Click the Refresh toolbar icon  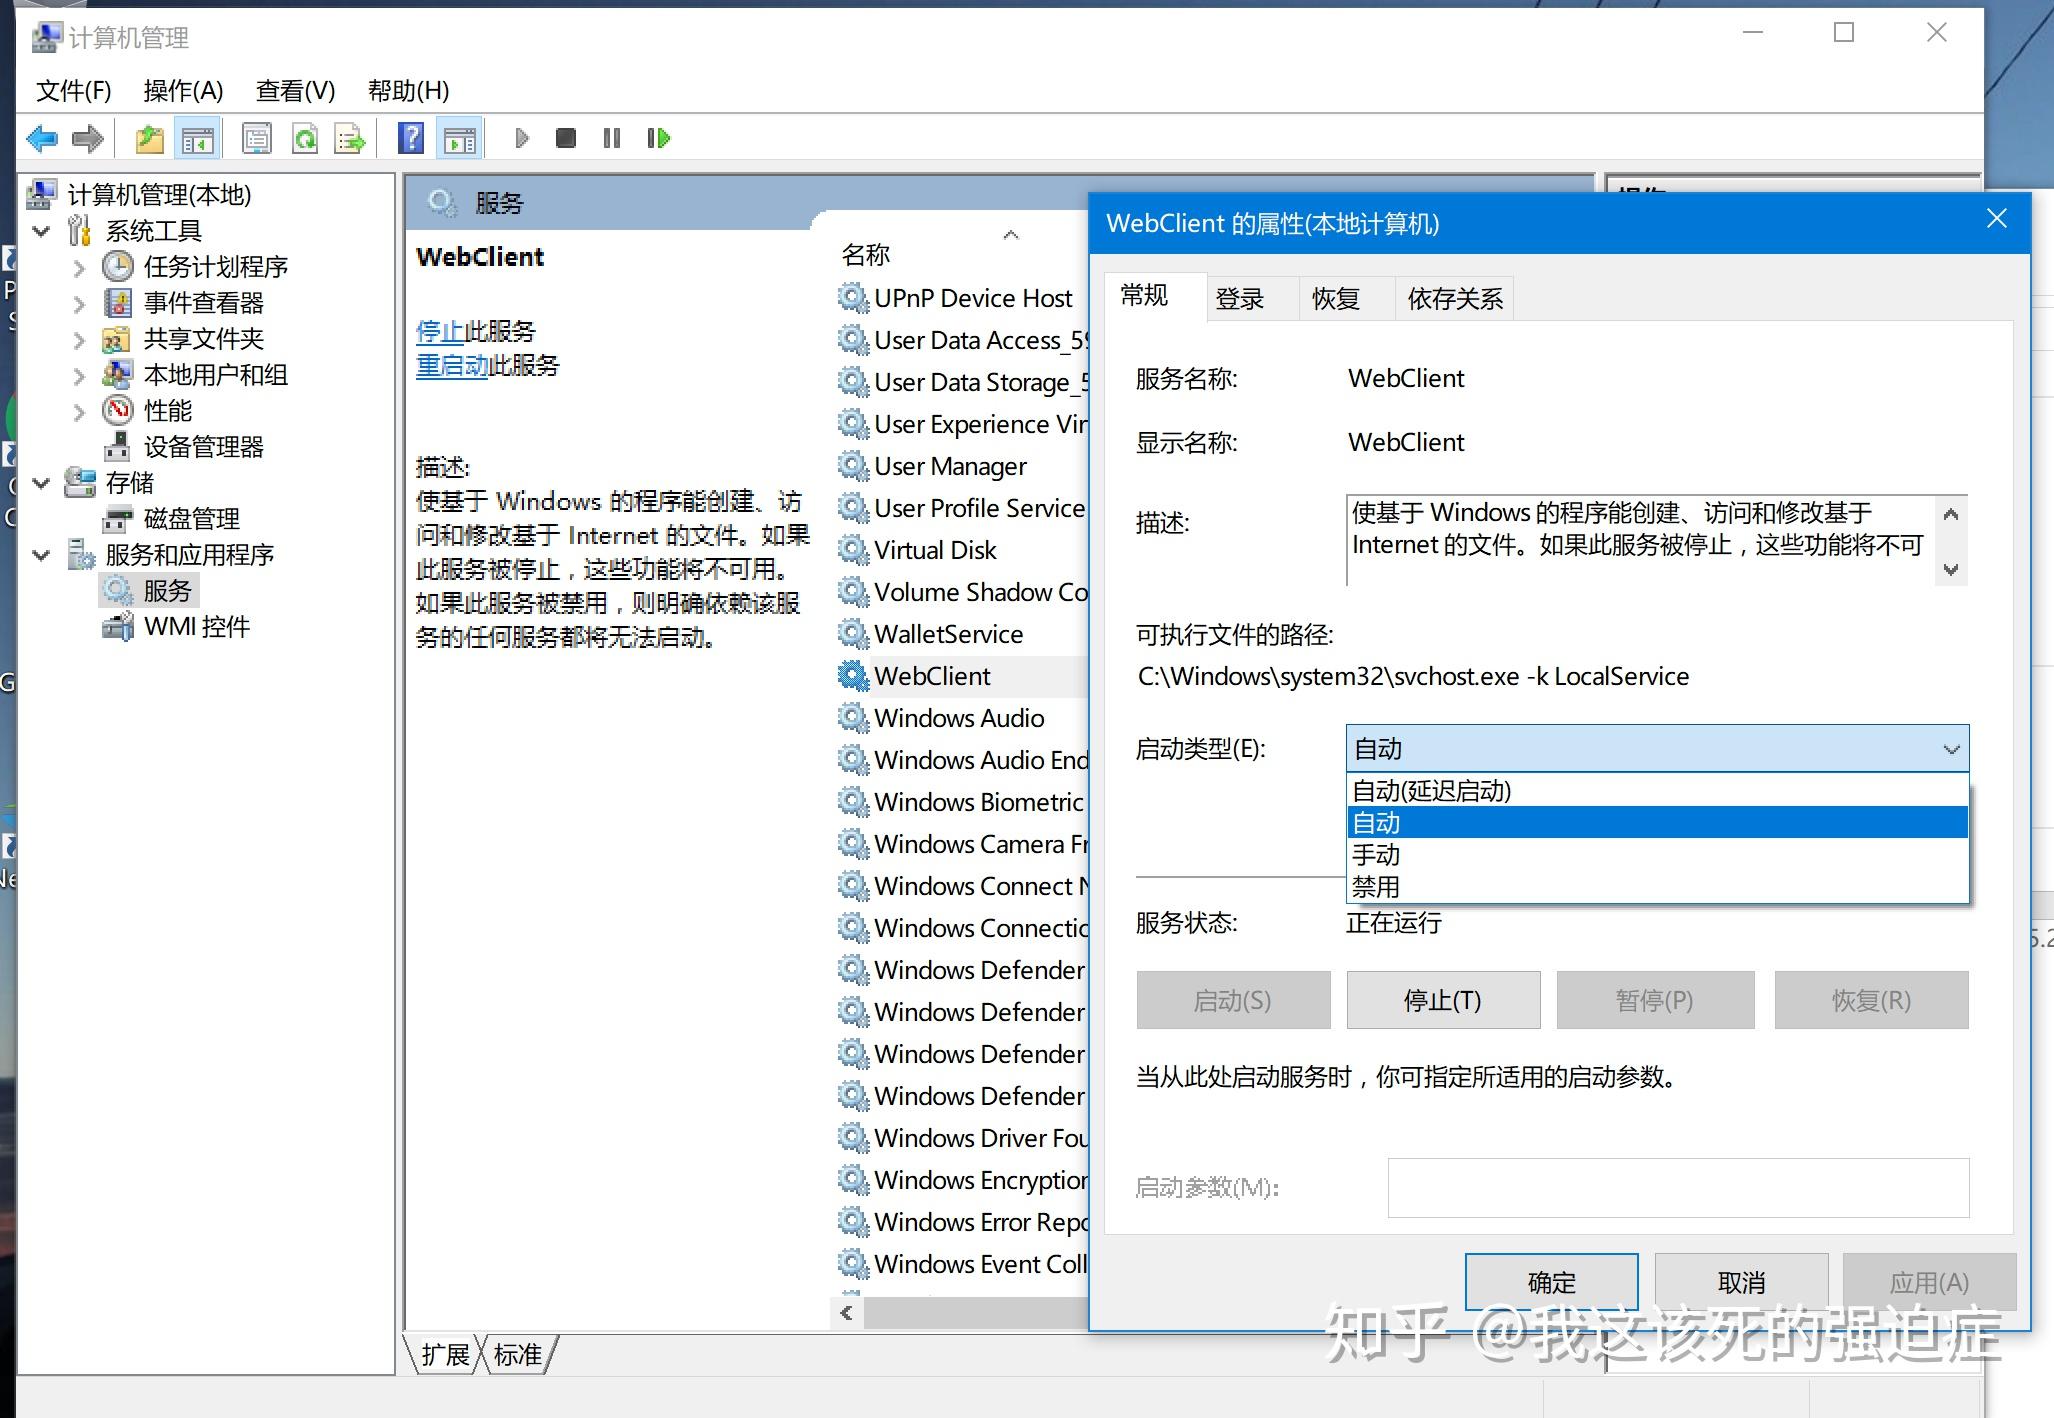(x=304, y=138)
